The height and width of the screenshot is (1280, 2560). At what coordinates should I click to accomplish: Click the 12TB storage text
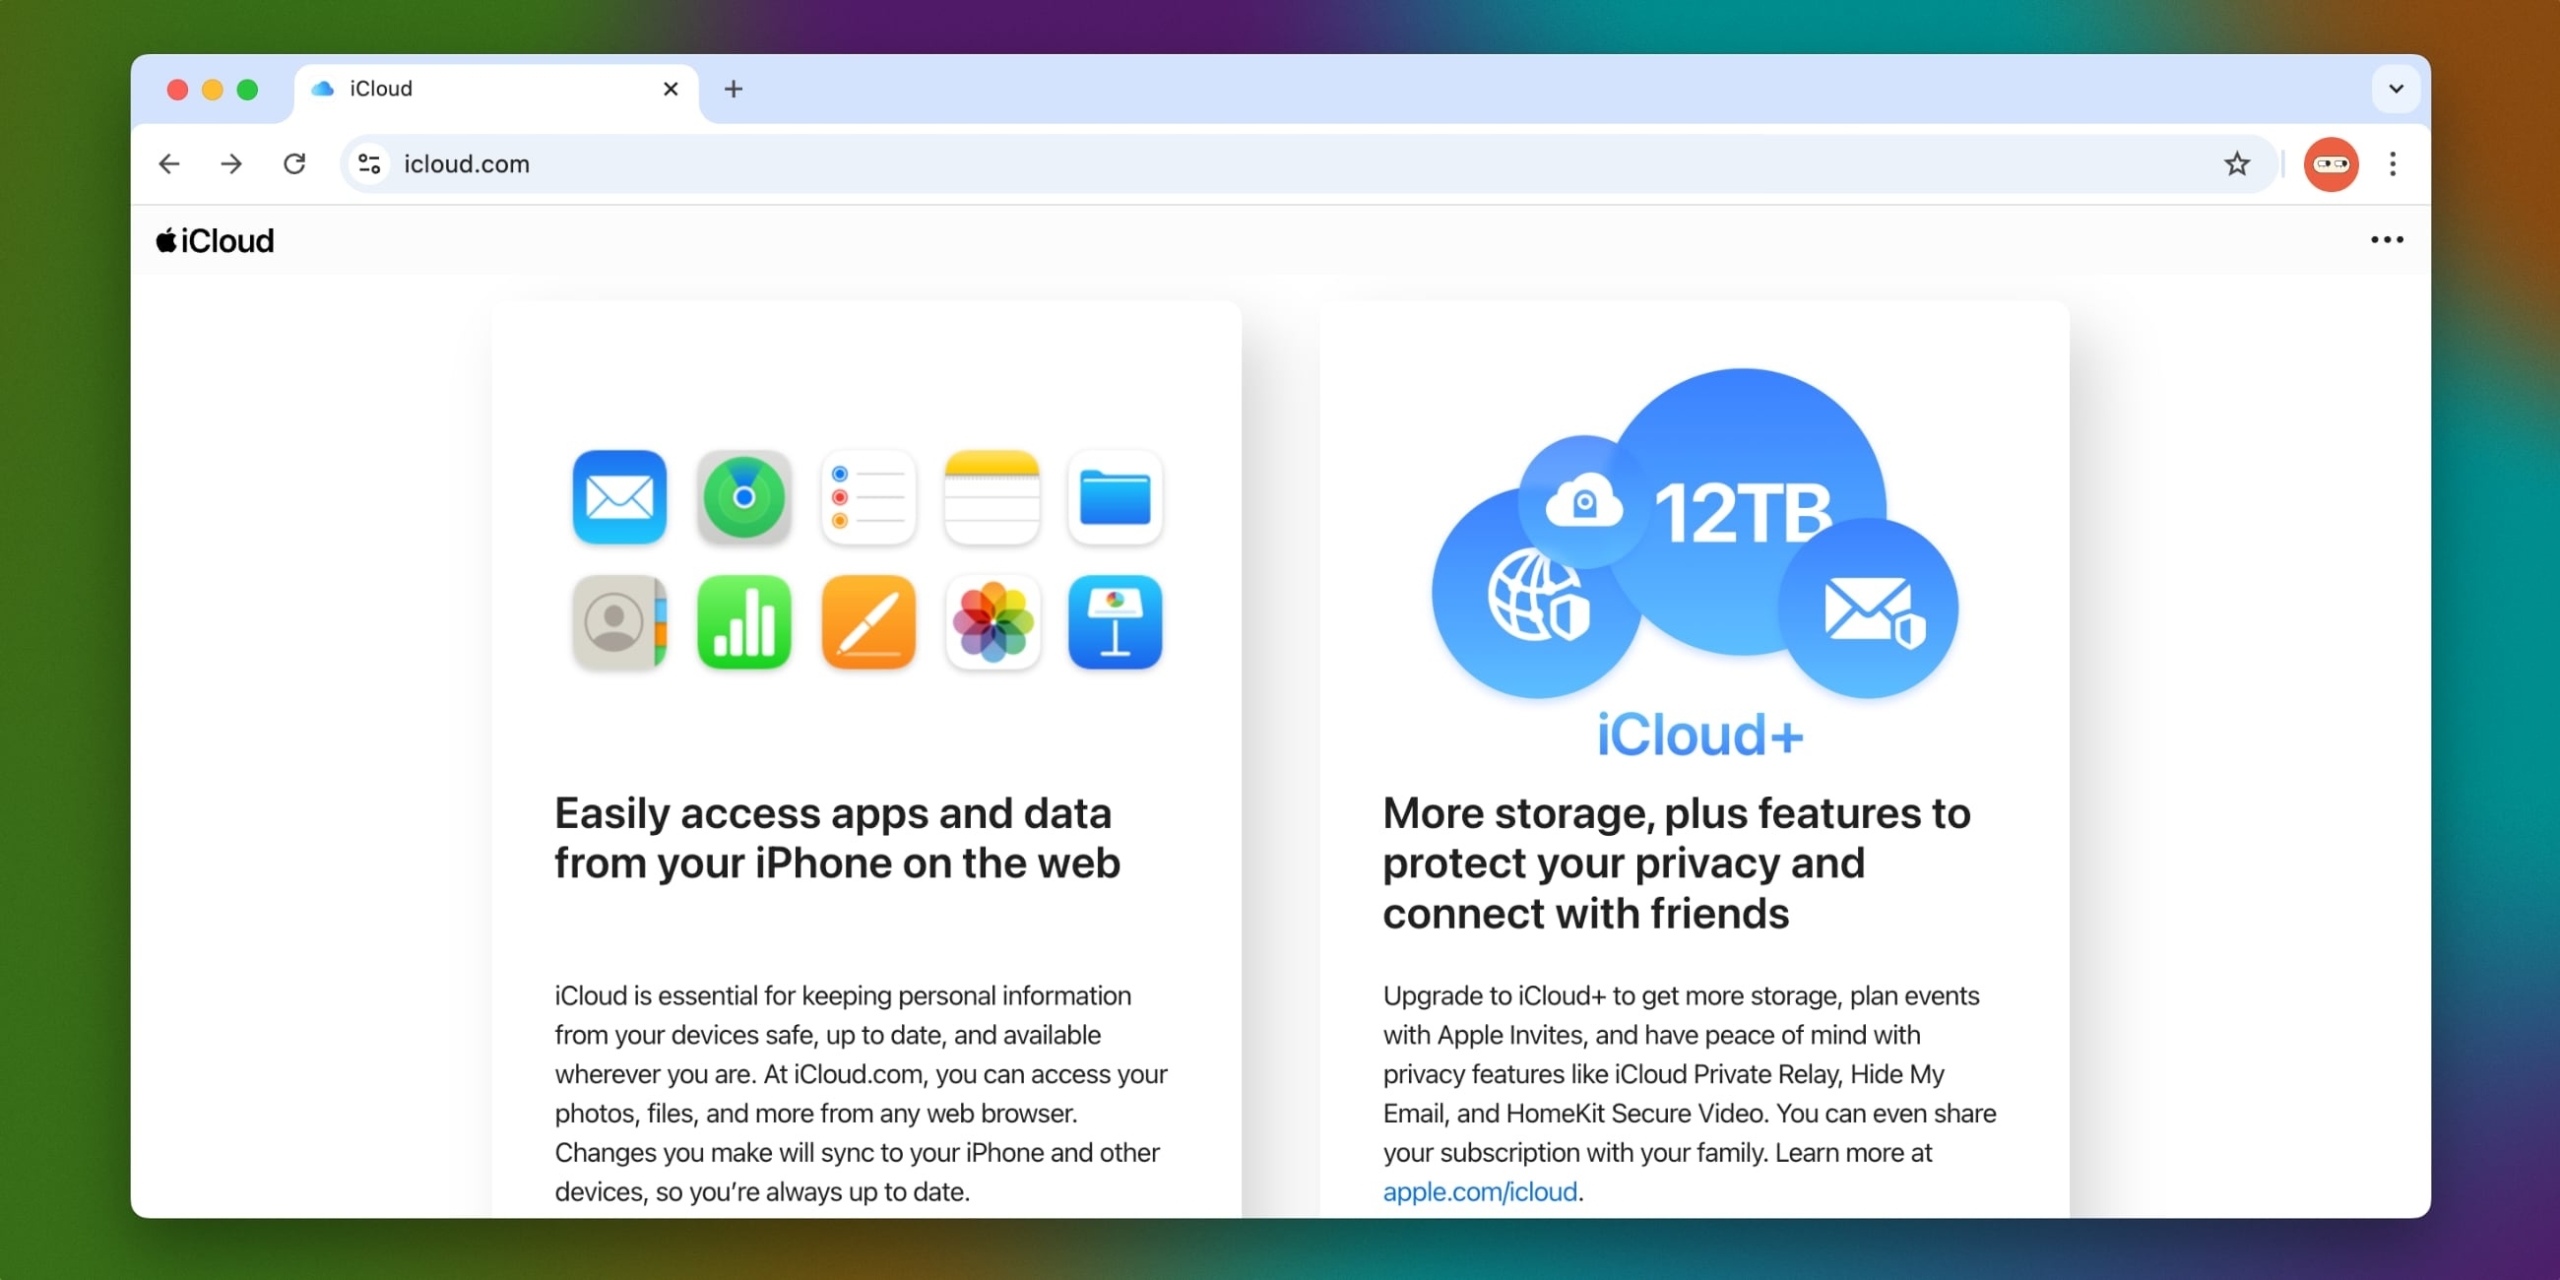[1743, 513]
